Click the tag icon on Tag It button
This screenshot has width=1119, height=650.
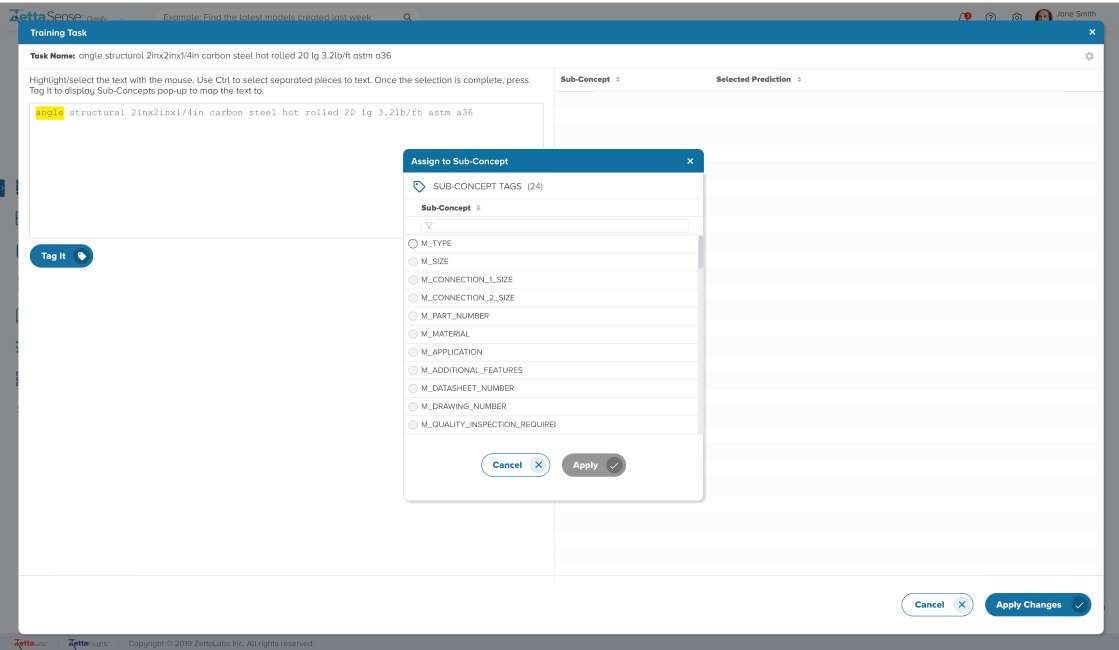pyautogui.click(x=81, y=256)
